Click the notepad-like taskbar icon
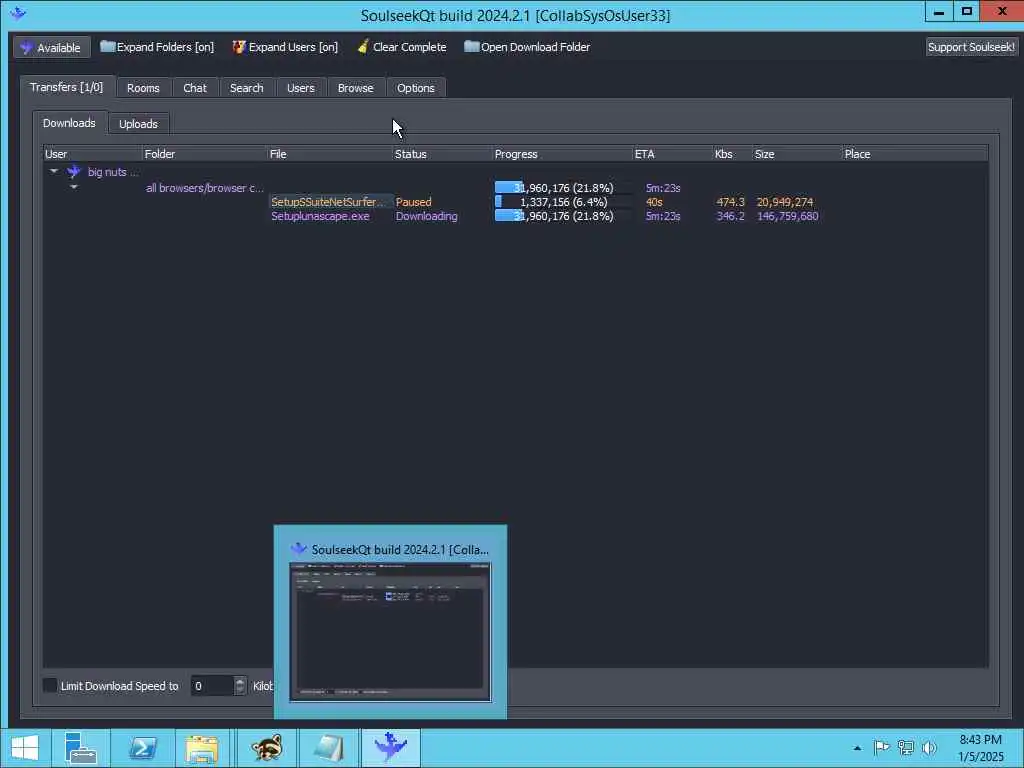 [328, 748]
